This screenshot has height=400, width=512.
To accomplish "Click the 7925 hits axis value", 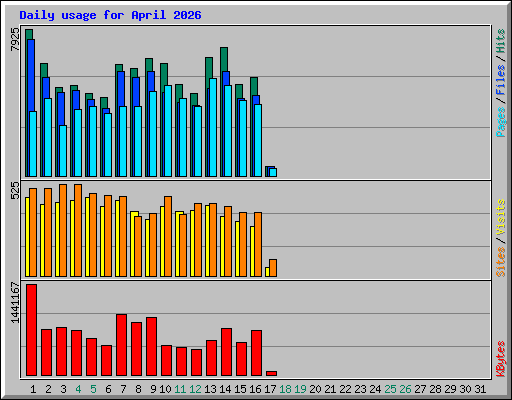I will click(x=15, y=39).
